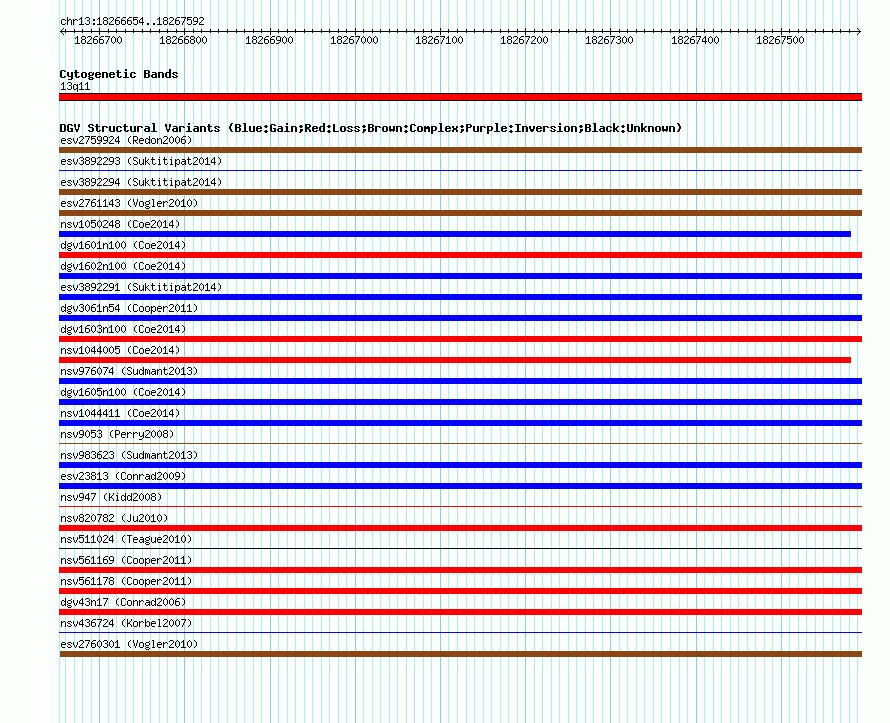Click the brown bar under esv2759924
Viewport: 890px width, 723px height.
[x=460, y=150]
